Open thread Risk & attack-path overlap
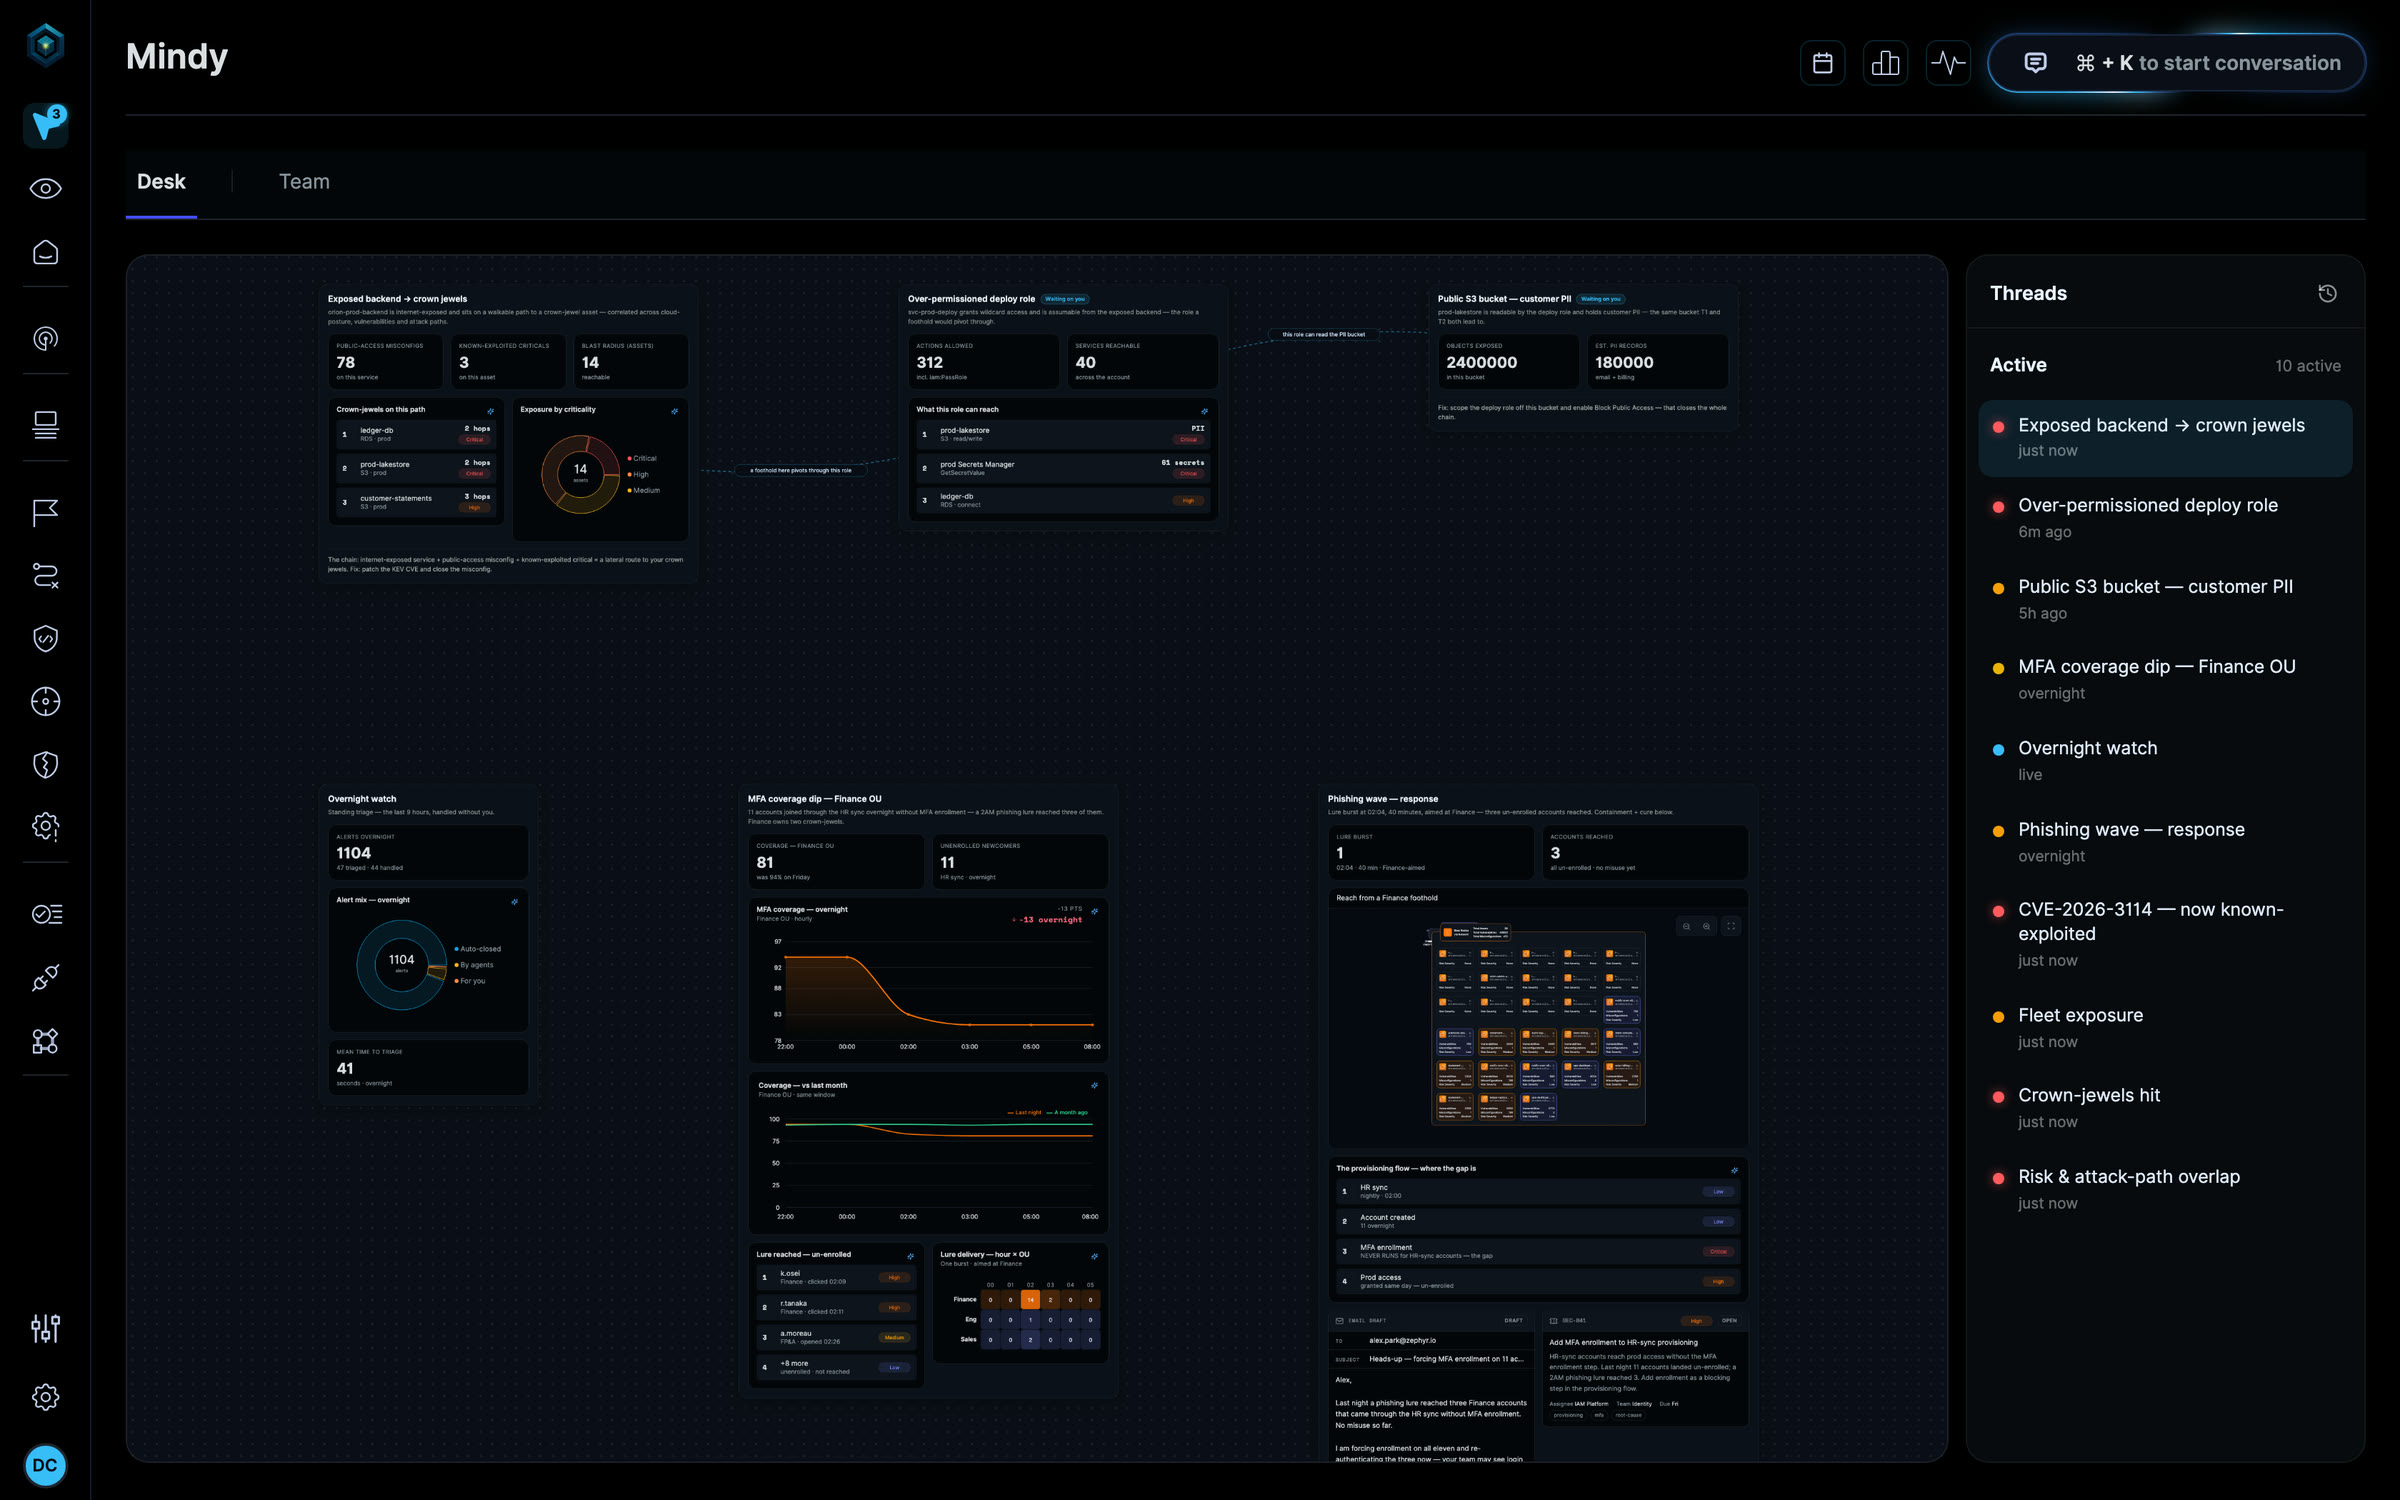This screenshot has height=1500, width=2400. [x=2165, y=1189]
